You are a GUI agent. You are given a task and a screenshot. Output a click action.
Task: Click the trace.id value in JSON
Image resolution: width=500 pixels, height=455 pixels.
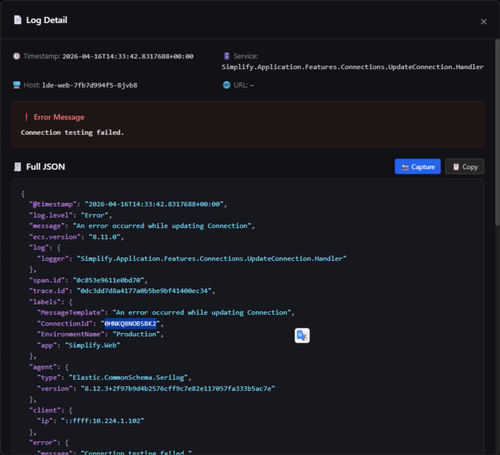[x=146, y=291]
